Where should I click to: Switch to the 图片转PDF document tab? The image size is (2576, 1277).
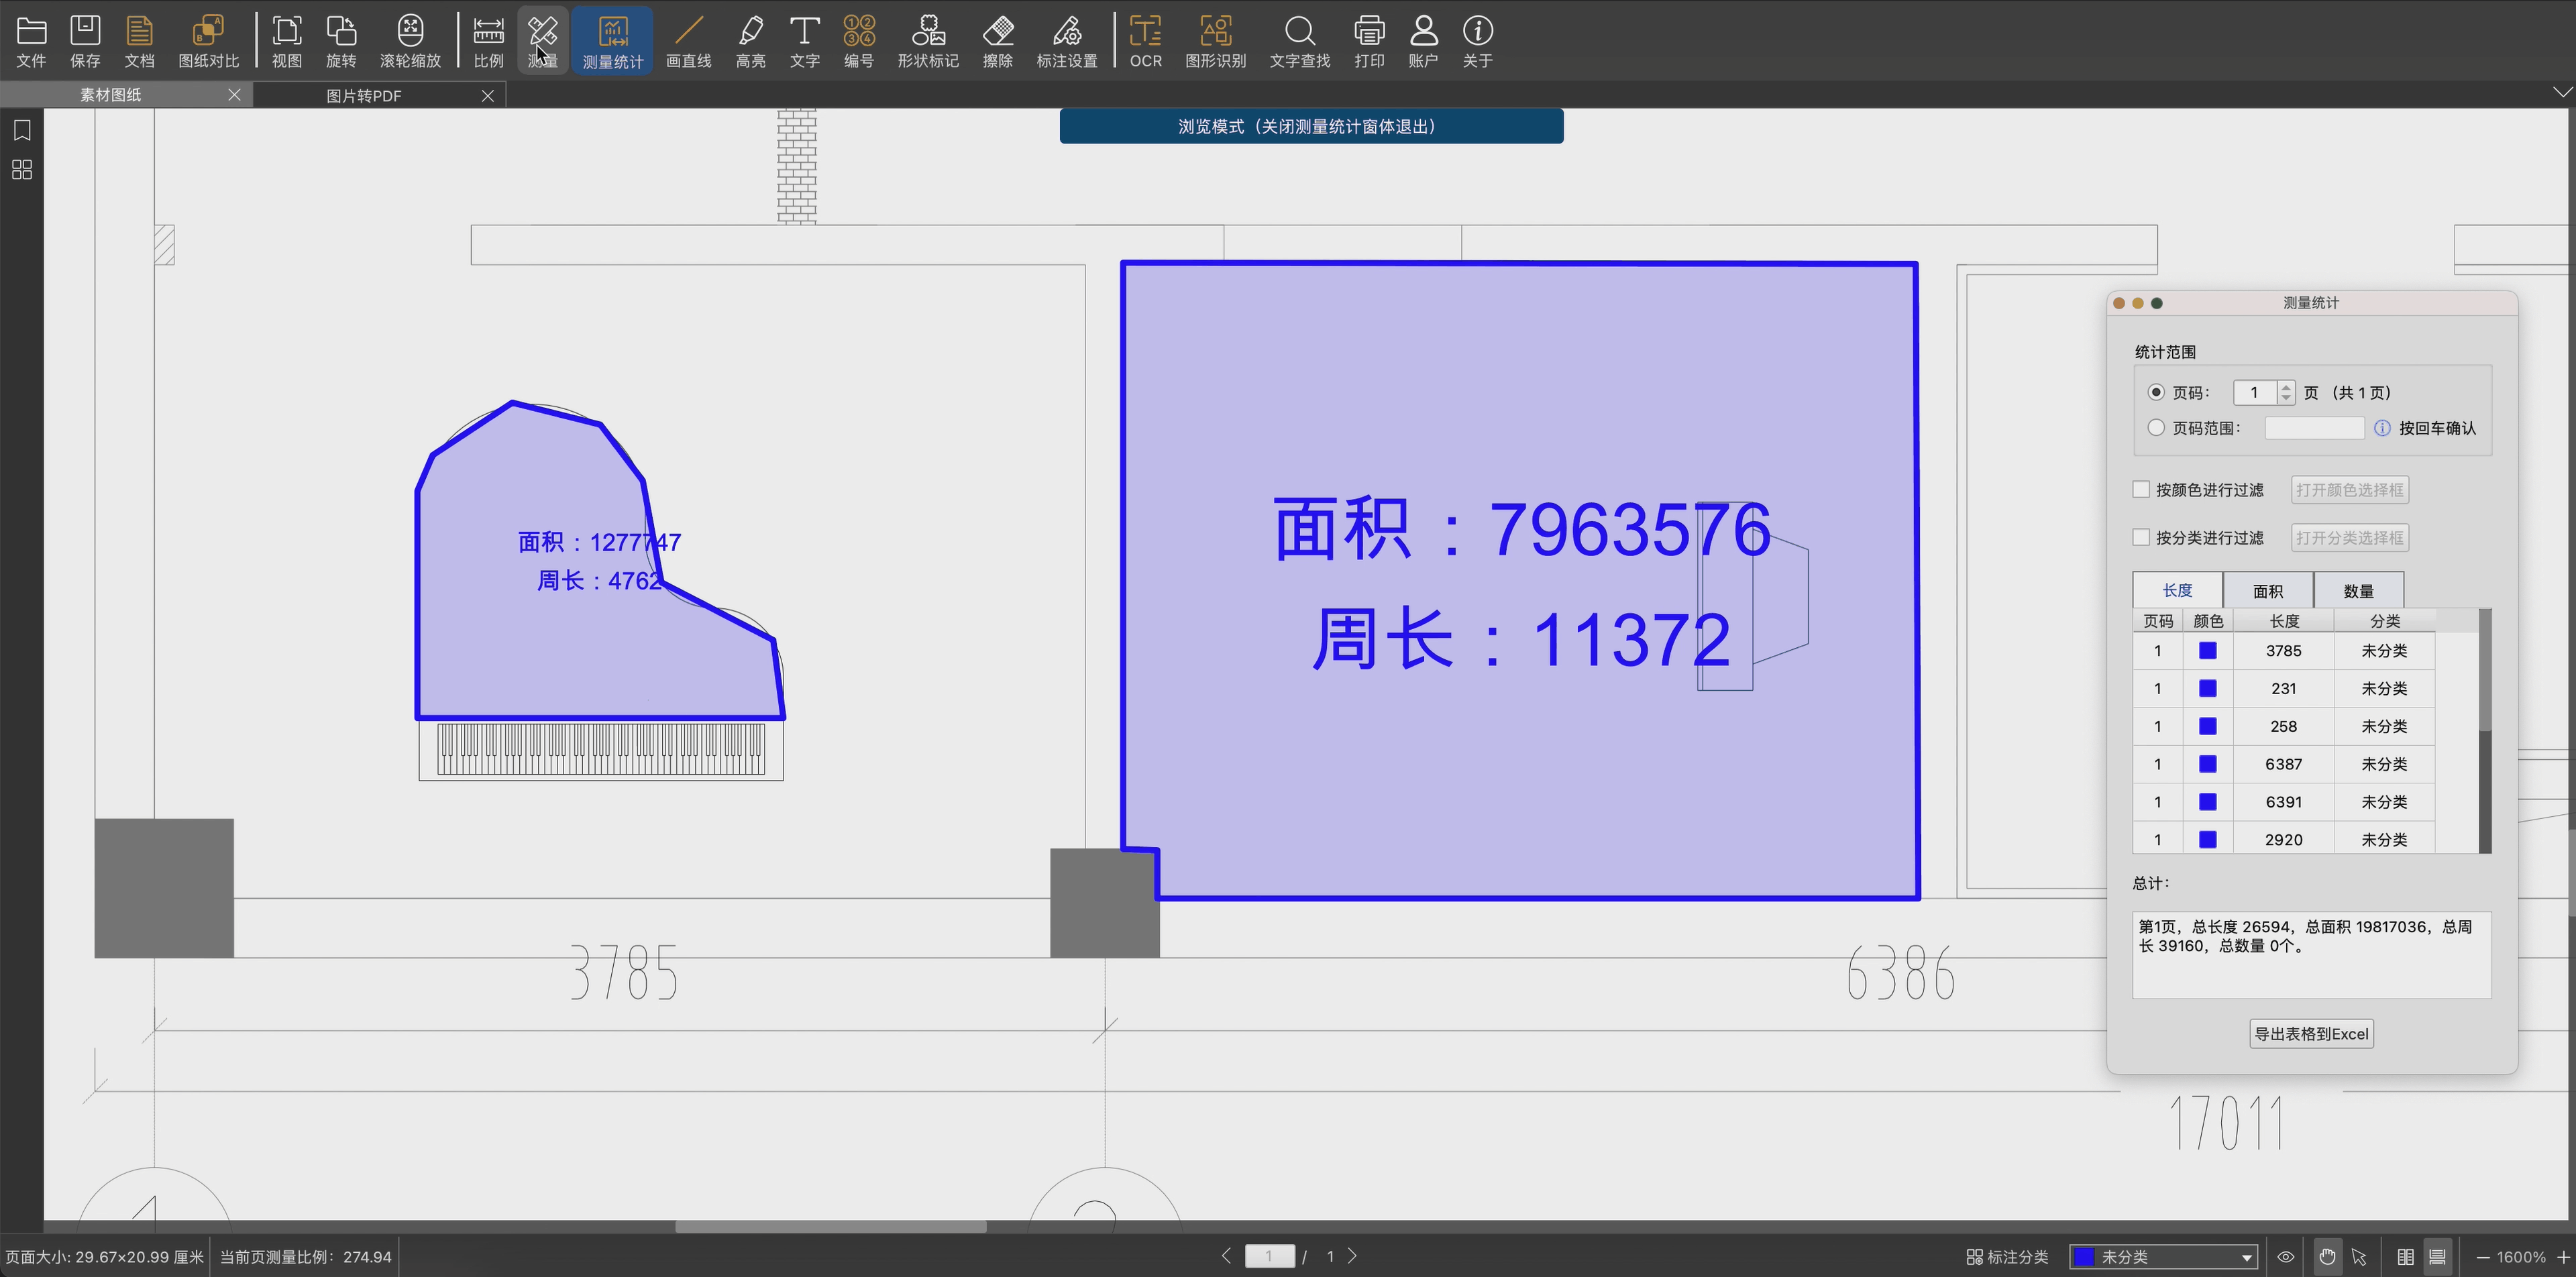click(364, 96)
